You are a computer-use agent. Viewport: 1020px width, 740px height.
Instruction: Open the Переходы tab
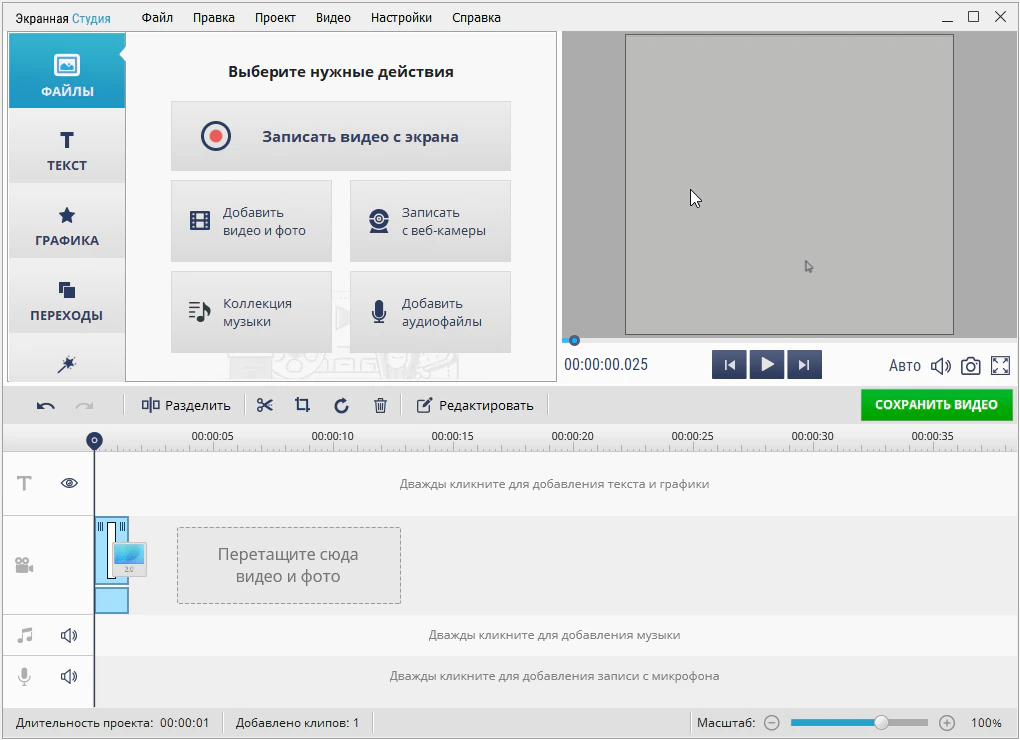(67, 300)
